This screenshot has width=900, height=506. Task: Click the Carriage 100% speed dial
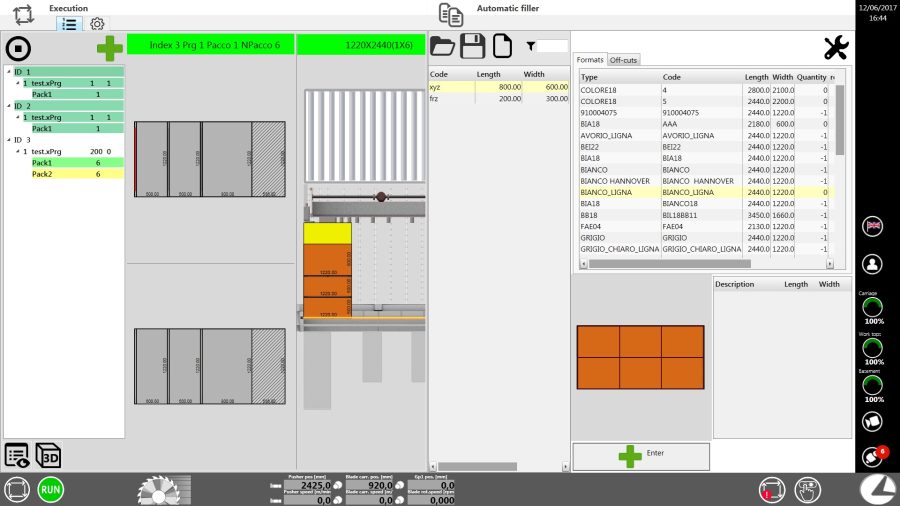pos(873,307)
